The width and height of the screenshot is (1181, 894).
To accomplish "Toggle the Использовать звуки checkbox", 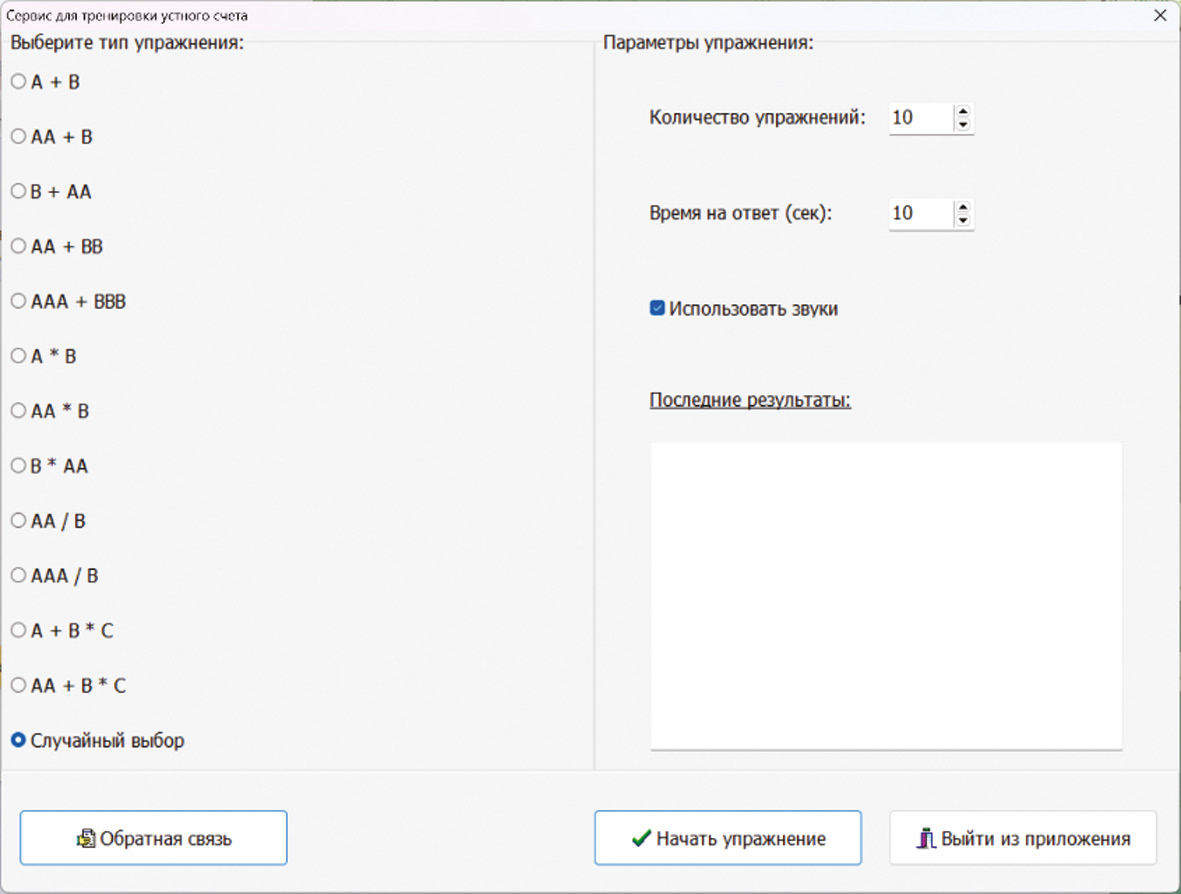I will tap(657, 309).
